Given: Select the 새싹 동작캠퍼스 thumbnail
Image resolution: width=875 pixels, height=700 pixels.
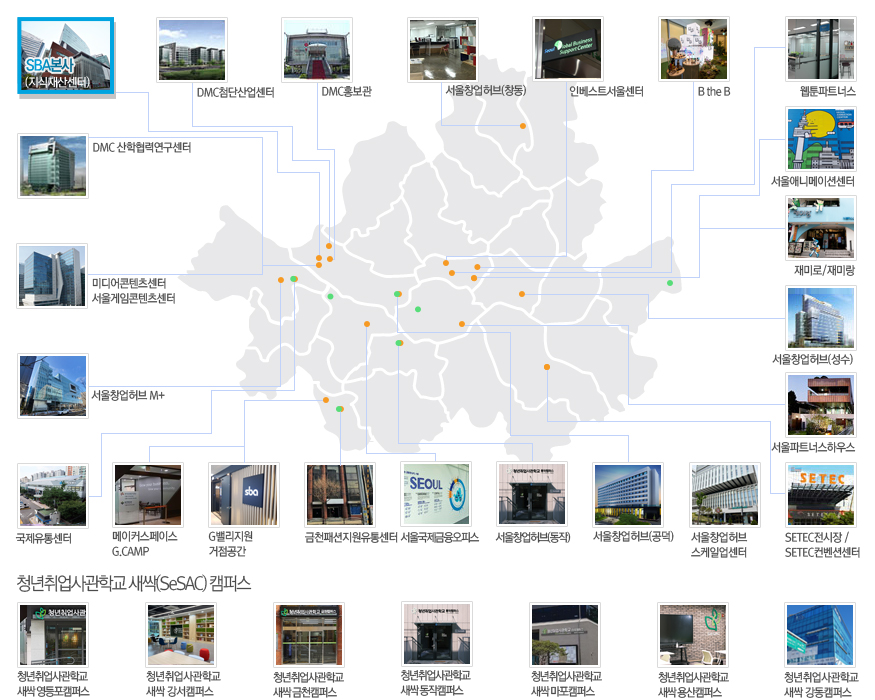Looking at the screenshot, I should pos(437,634).
